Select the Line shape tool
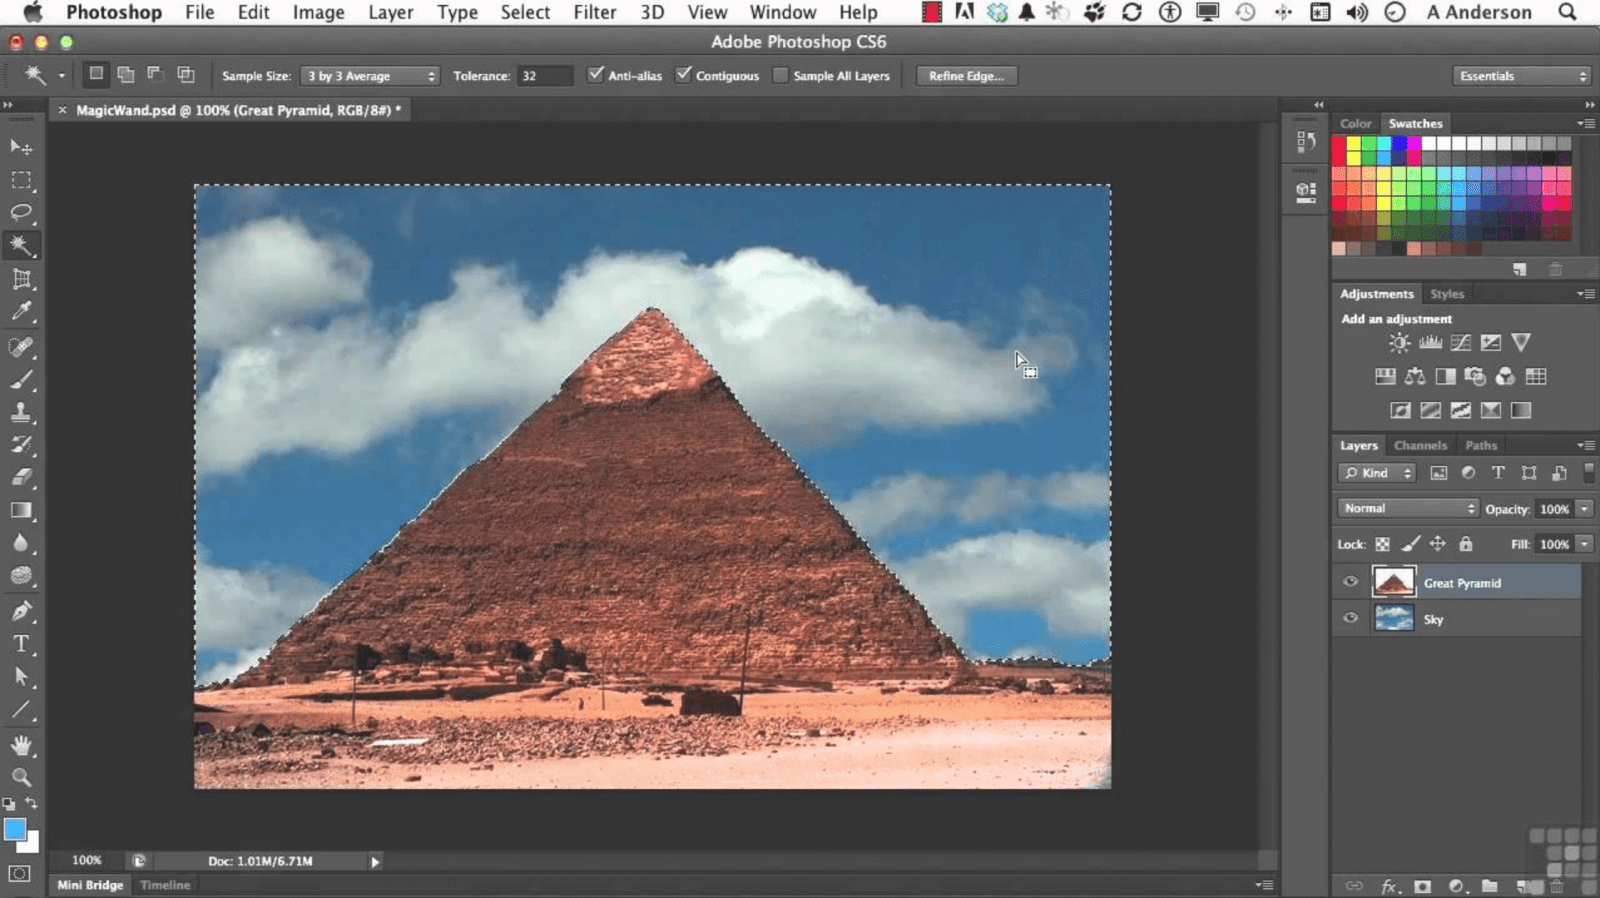The width and height of the screenshot is (1600, 898). [21, 711]
